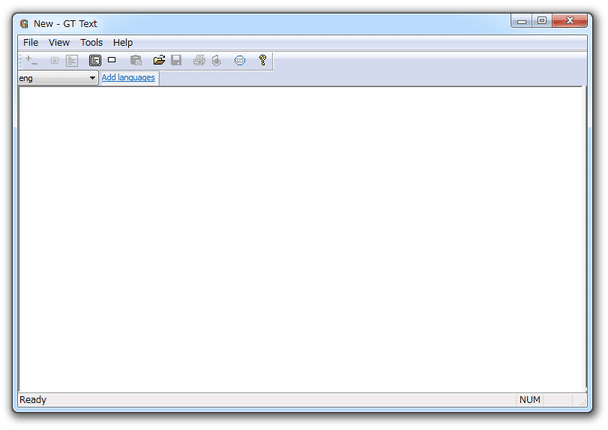Open the eng language dropdown

pos(58,78)
